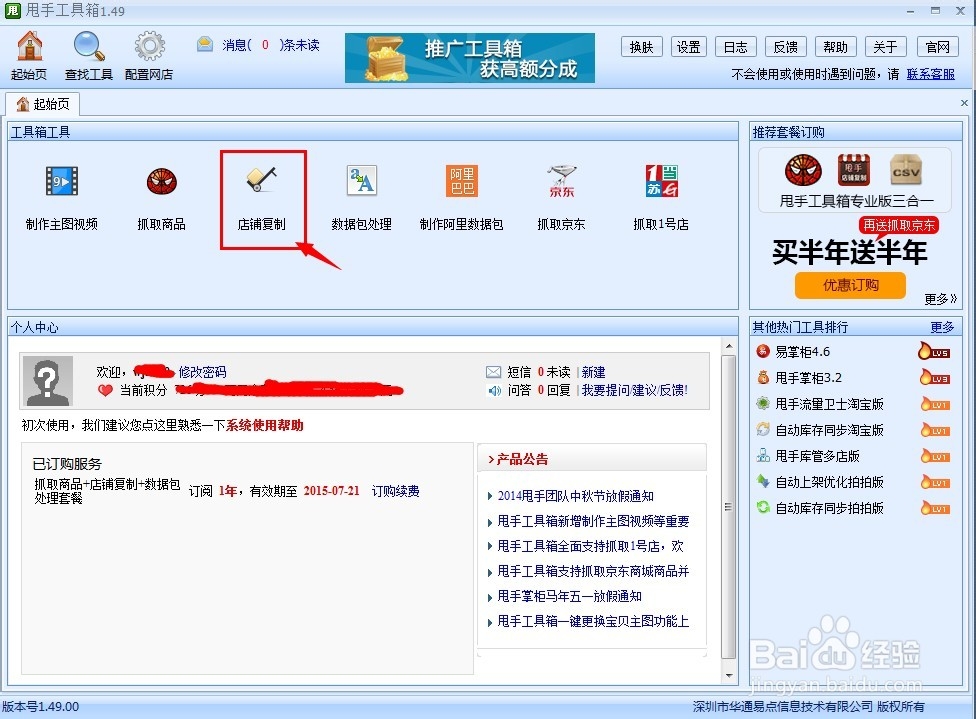Open the 抓取1号店 tool icon
Viewport: 976px width, 719px height.
661,181
